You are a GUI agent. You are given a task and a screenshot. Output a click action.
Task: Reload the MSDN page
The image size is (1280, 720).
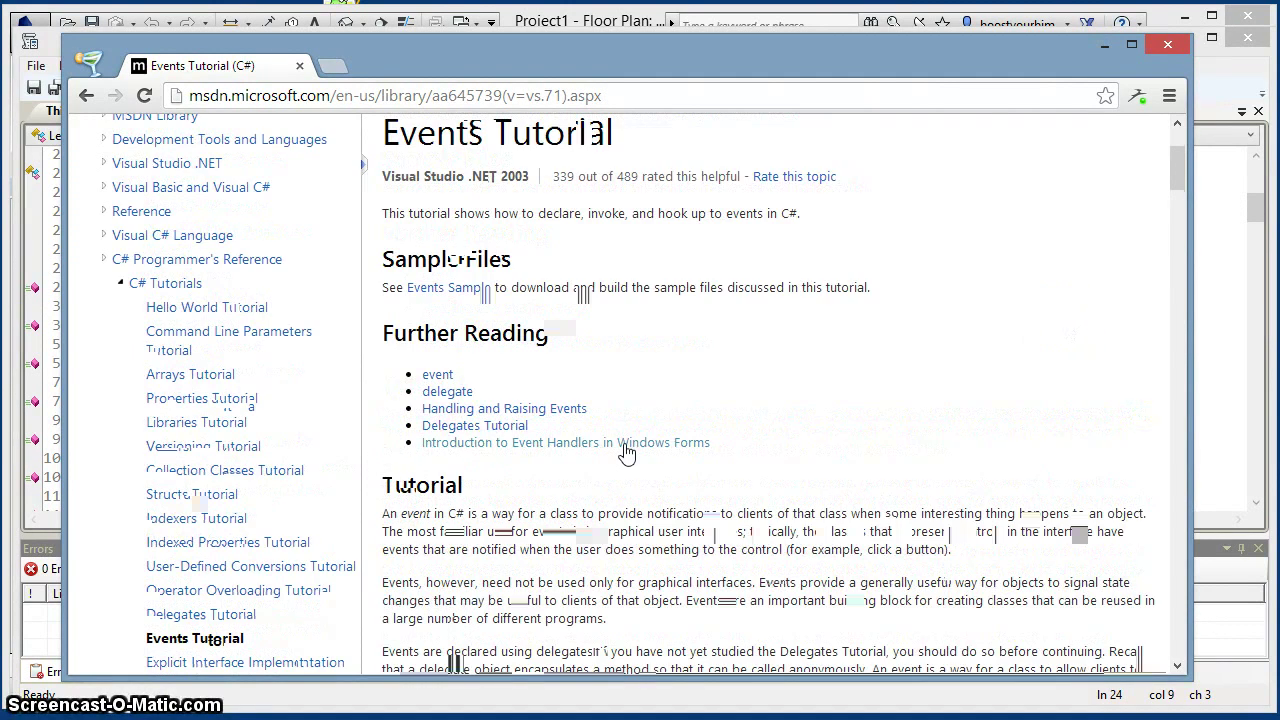144,96
